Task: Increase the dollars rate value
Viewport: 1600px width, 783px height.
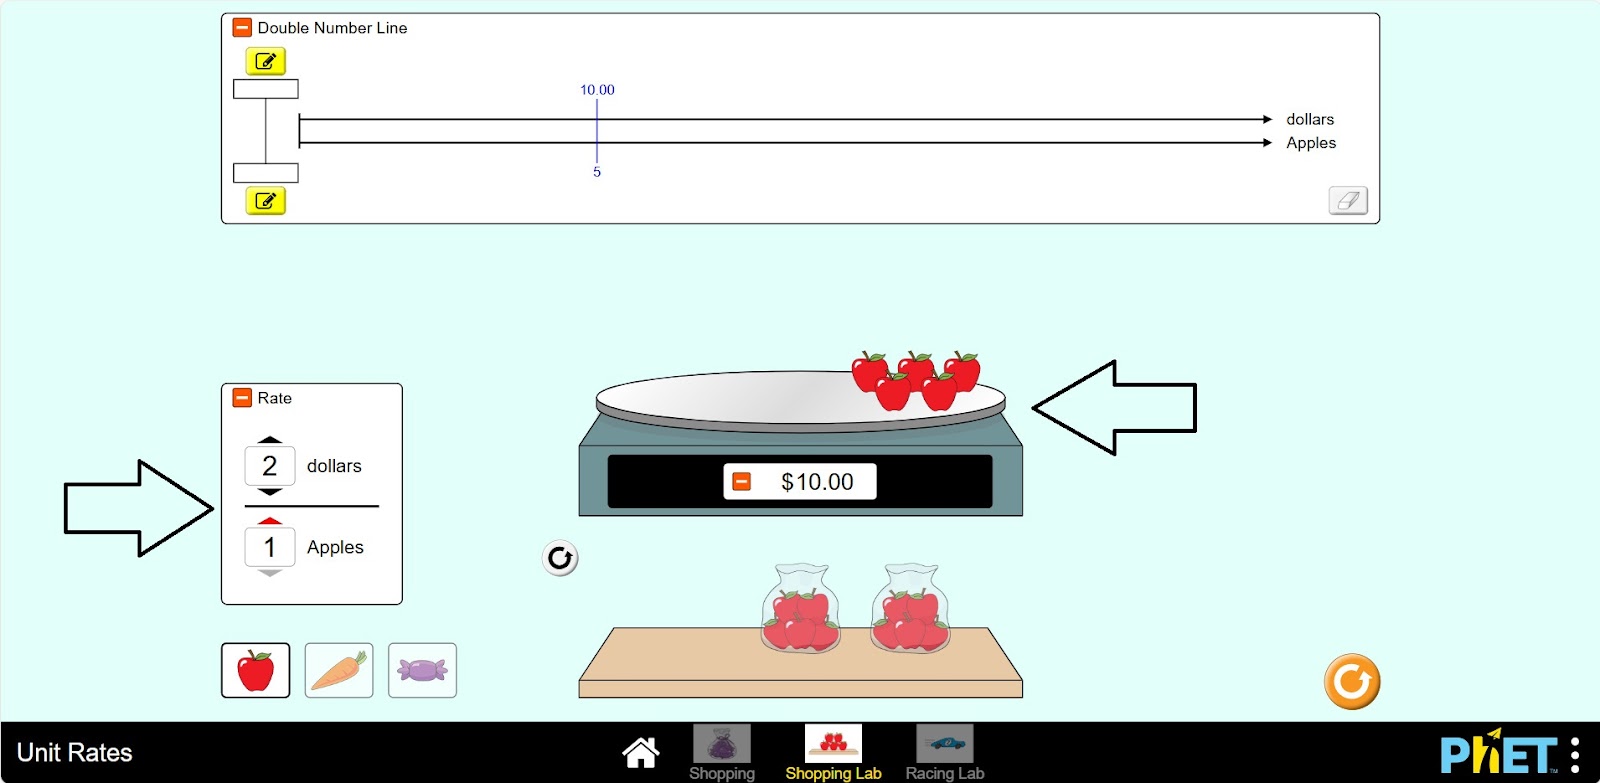Action: [270, 440]
